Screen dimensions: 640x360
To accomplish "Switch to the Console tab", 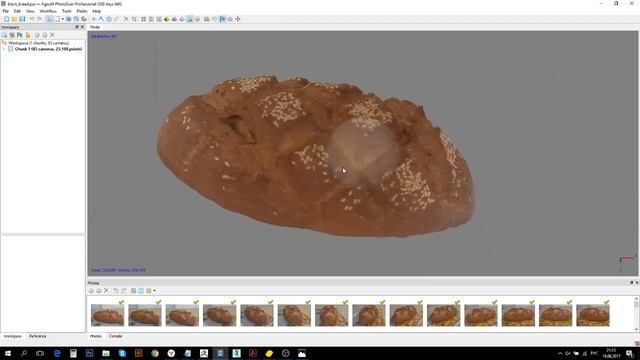I will [116, 336].
